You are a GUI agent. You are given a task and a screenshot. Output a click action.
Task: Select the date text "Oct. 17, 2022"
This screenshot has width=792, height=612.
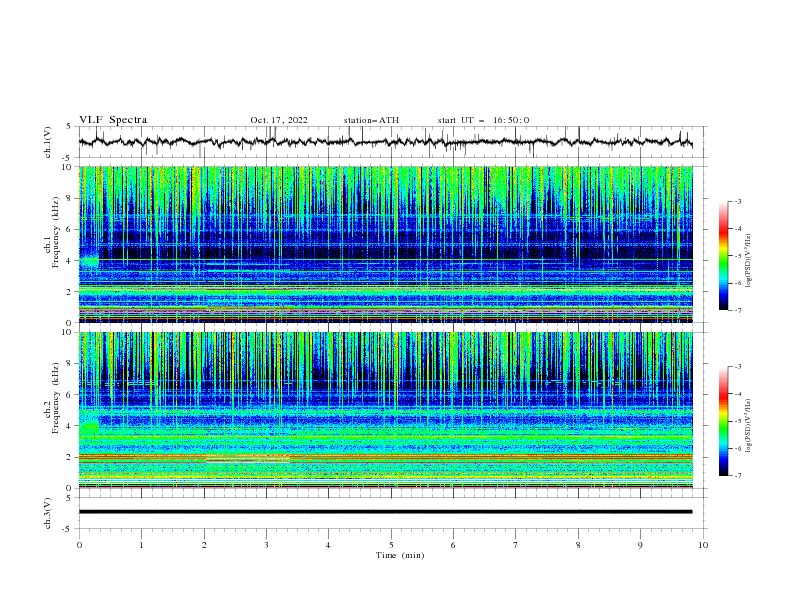[279, 120]
